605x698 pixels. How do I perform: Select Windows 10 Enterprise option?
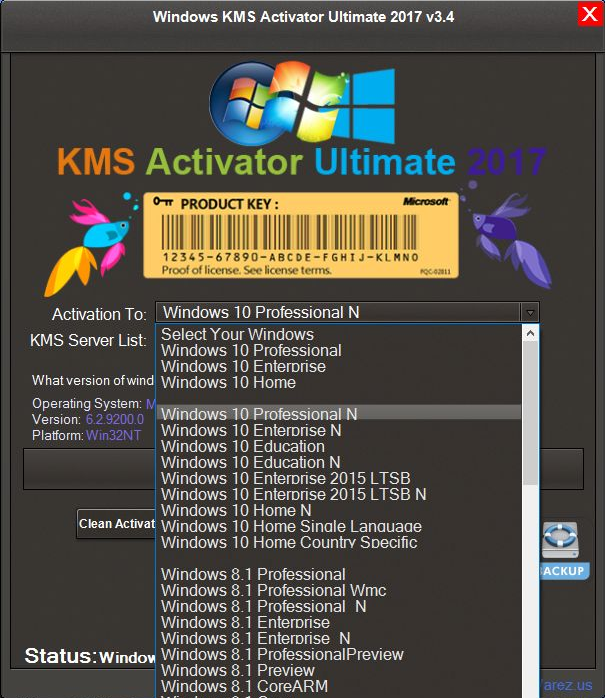coord(339,366)
